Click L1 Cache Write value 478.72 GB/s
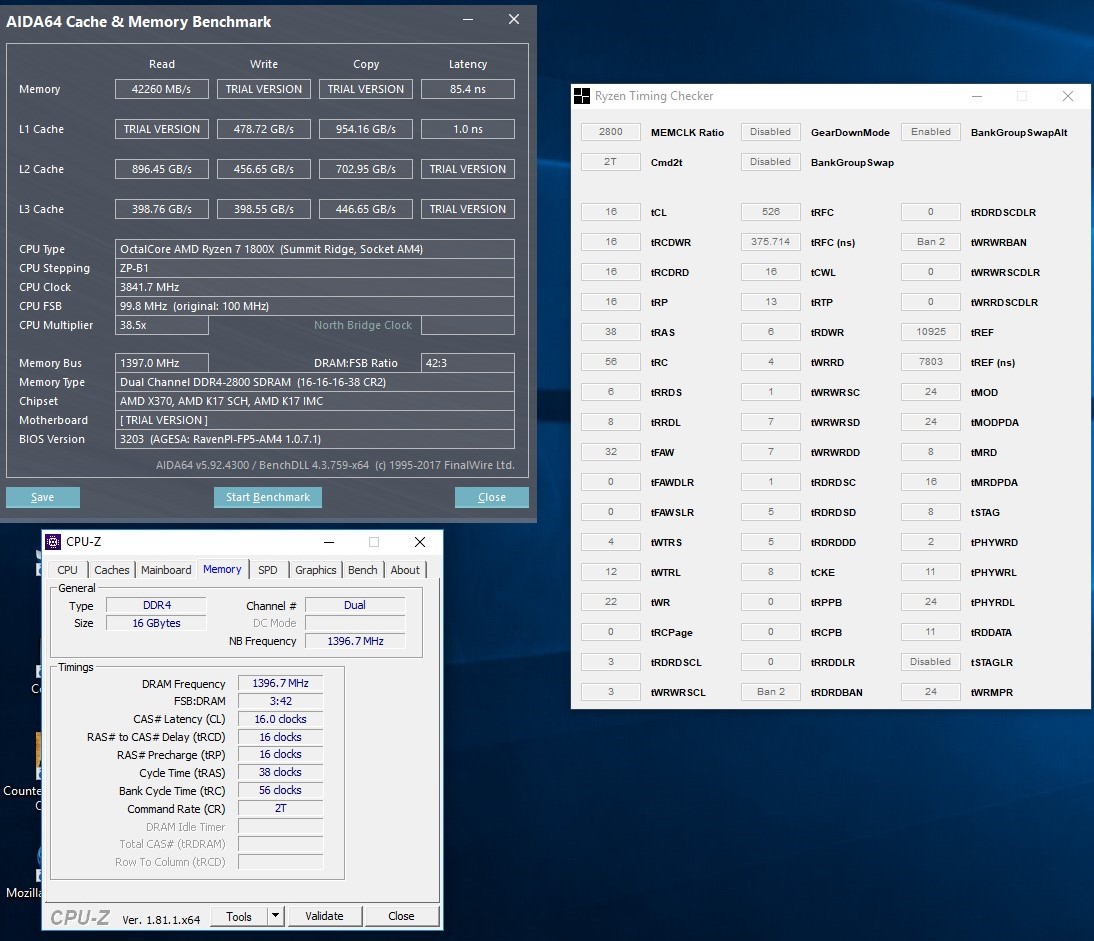 coord(264,129)
